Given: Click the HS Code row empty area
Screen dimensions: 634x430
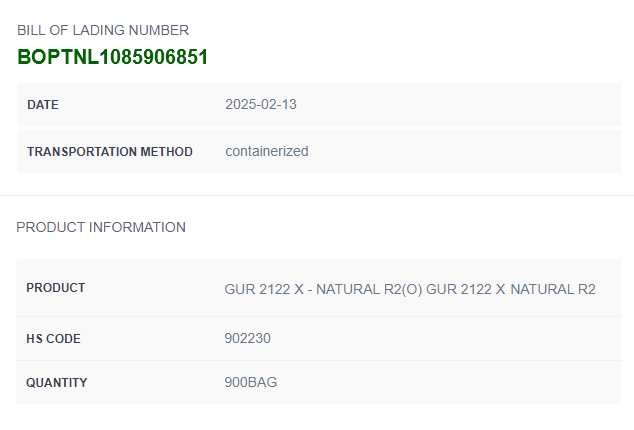Looking at the screenshot, I should [445, 338].
